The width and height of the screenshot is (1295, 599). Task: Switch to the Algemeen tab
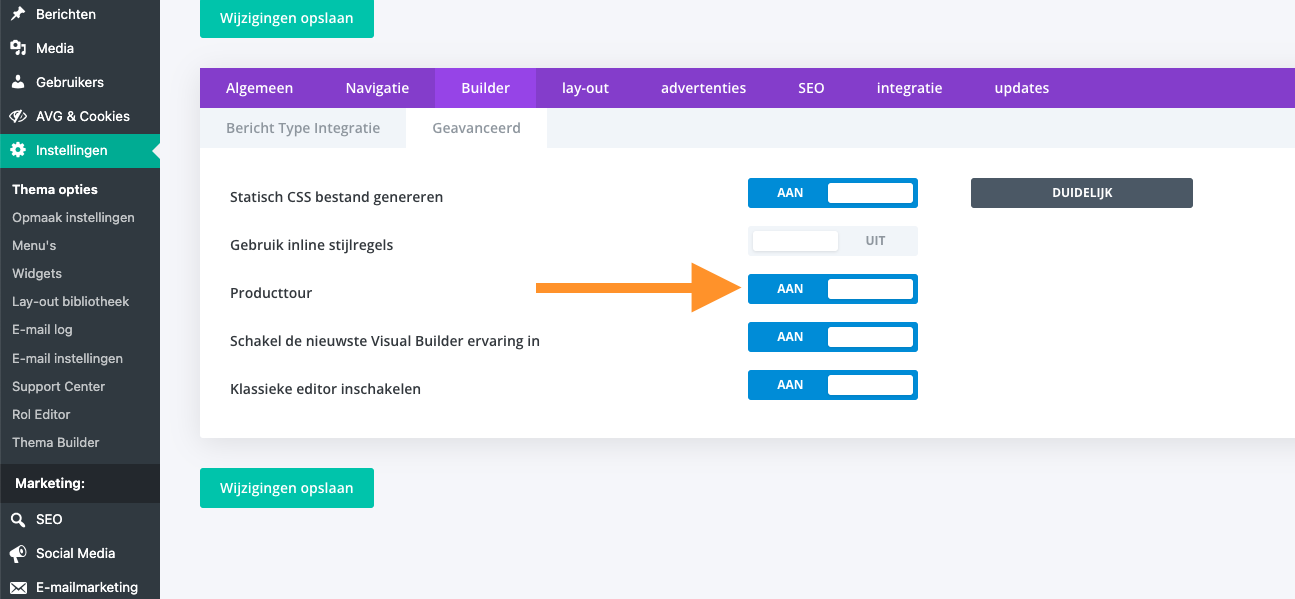260,88
